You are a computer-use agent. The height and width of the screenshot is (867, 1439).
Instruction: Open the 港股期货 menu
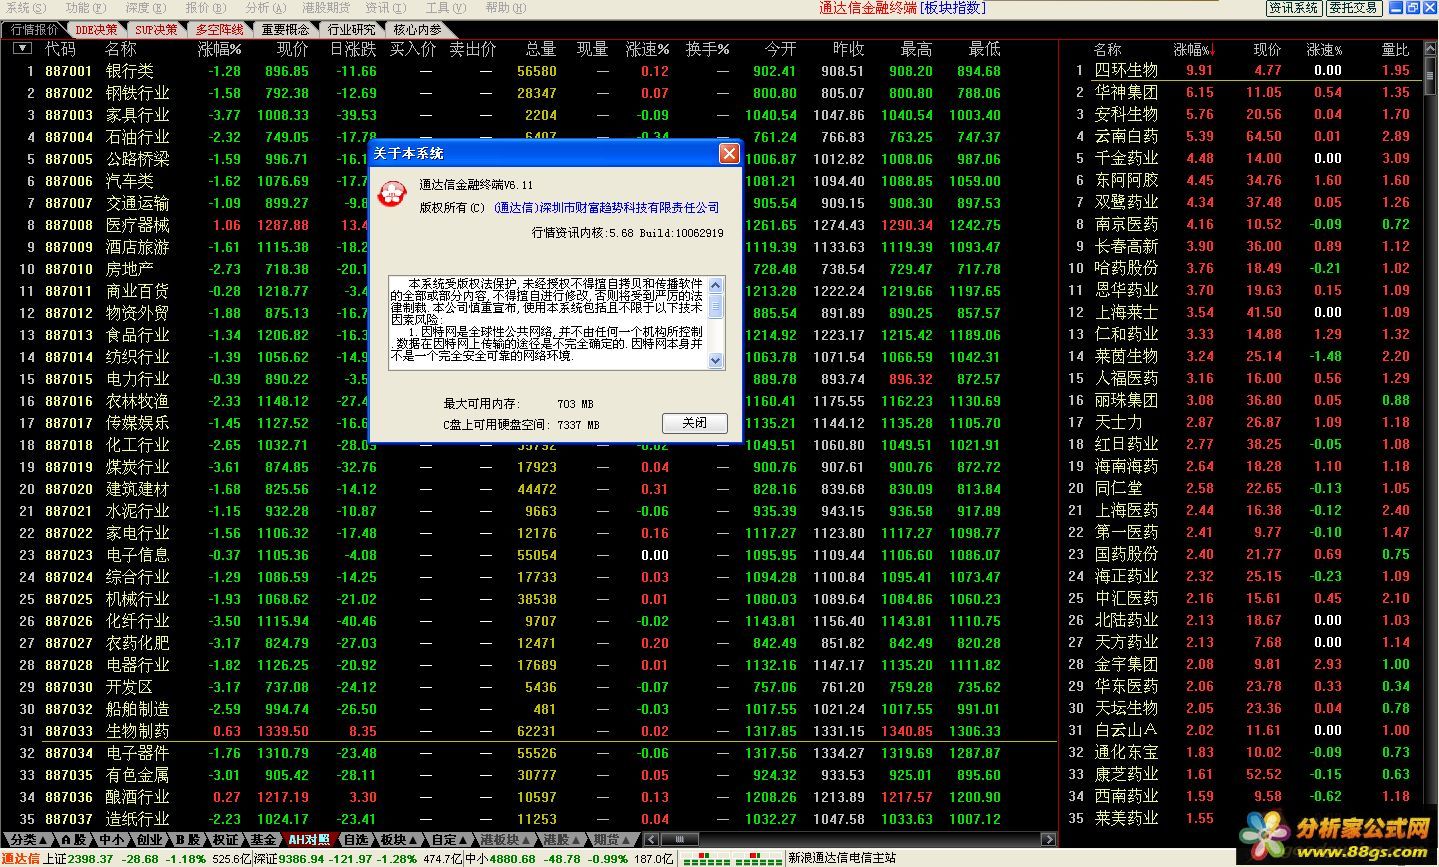pyautogui.click(x=325, y=7)
